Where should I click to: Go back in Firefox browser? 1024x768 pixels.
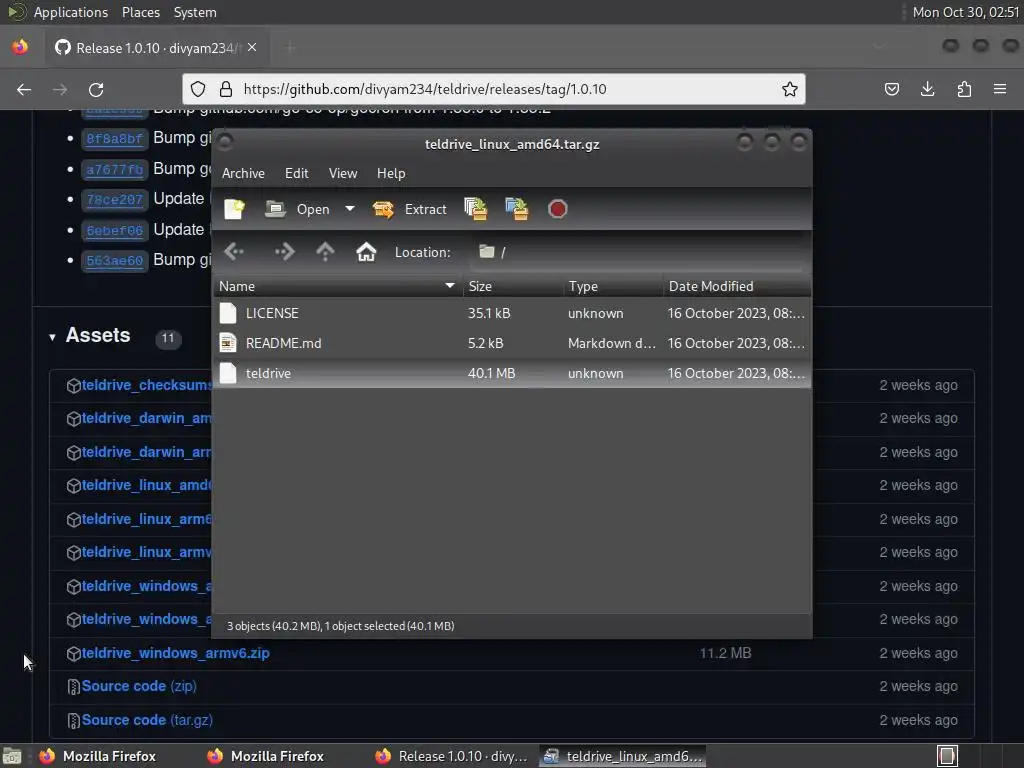[x=24, y=89]
